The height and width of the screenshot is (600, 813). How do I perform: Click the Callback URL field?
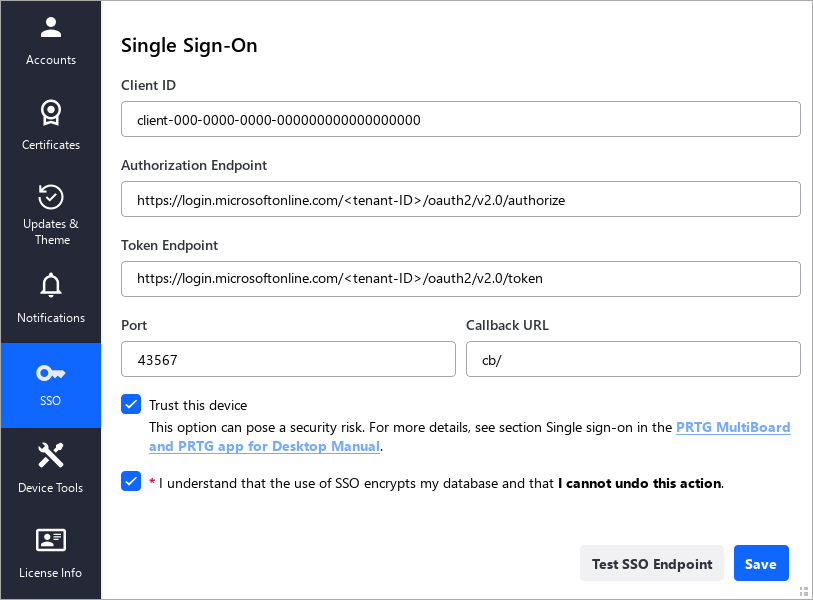[x=633, y=359]
